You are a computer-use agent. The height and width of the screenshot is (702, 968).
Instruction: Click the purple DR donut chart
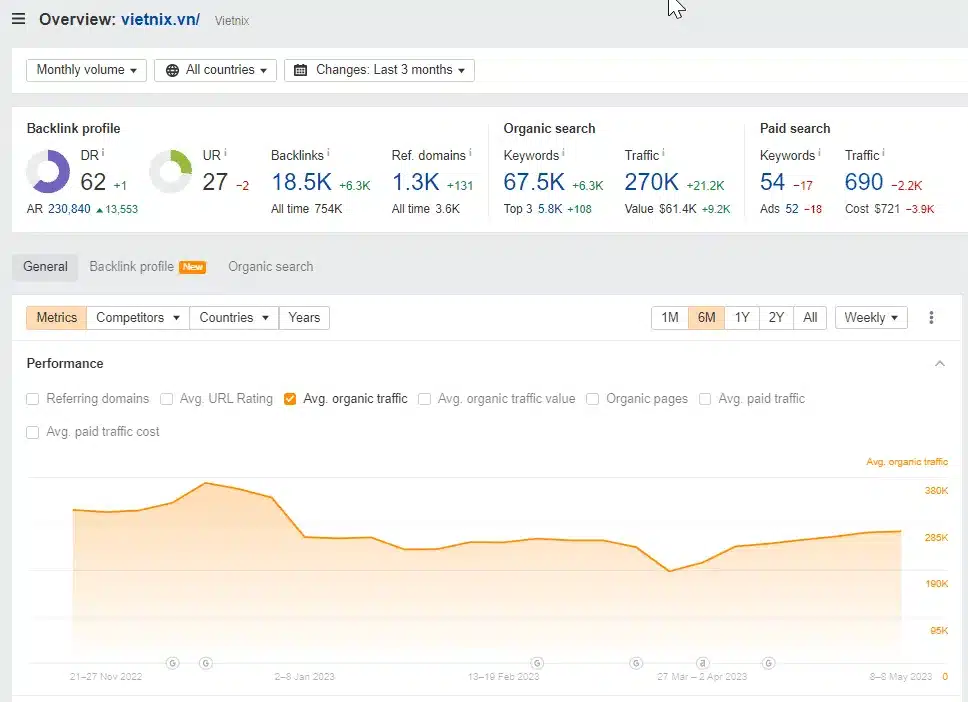click(48, 172)
